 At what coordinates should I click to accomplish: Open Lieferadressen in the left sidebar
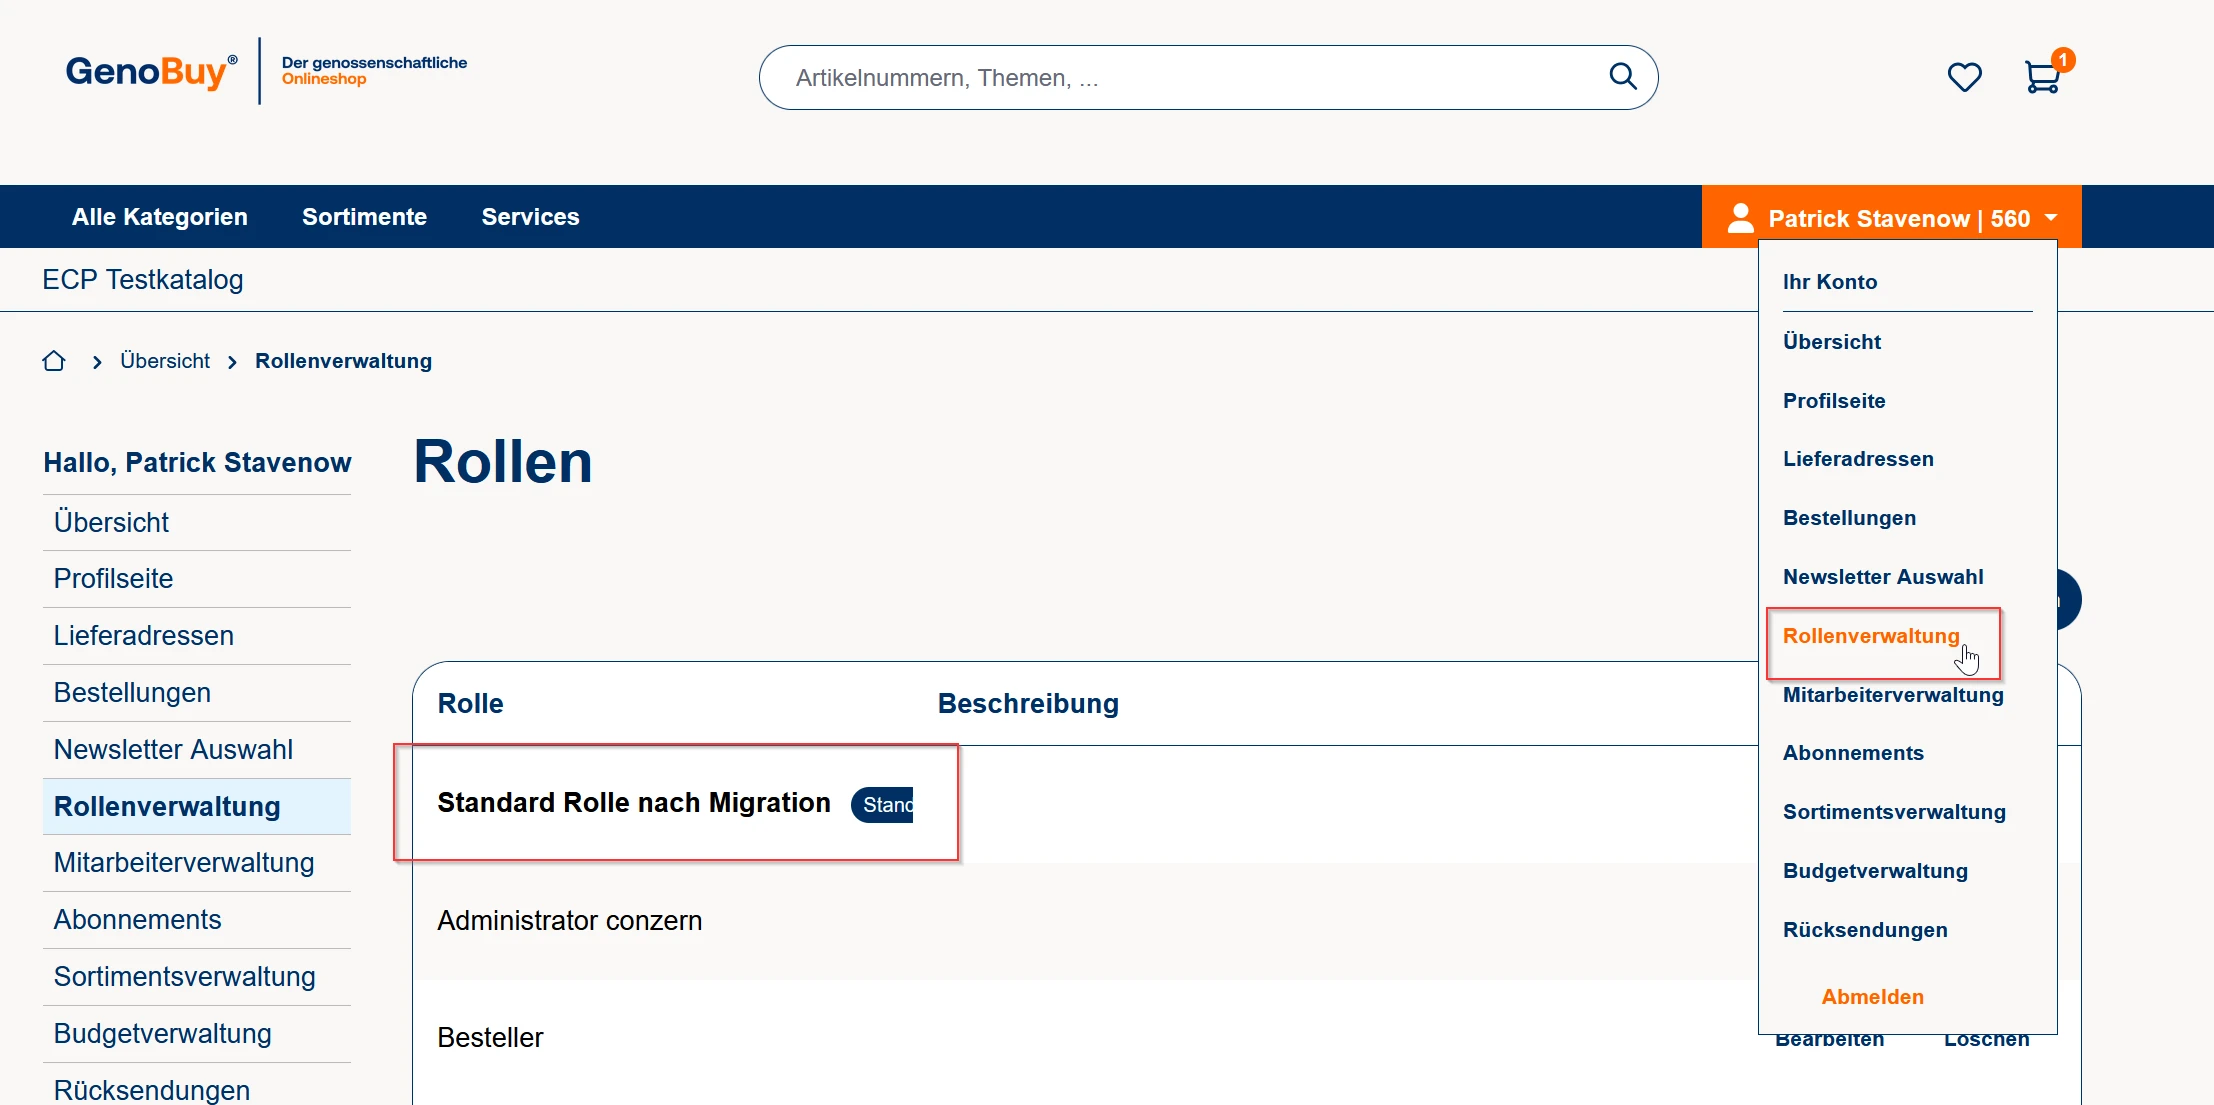click(144, 636)
